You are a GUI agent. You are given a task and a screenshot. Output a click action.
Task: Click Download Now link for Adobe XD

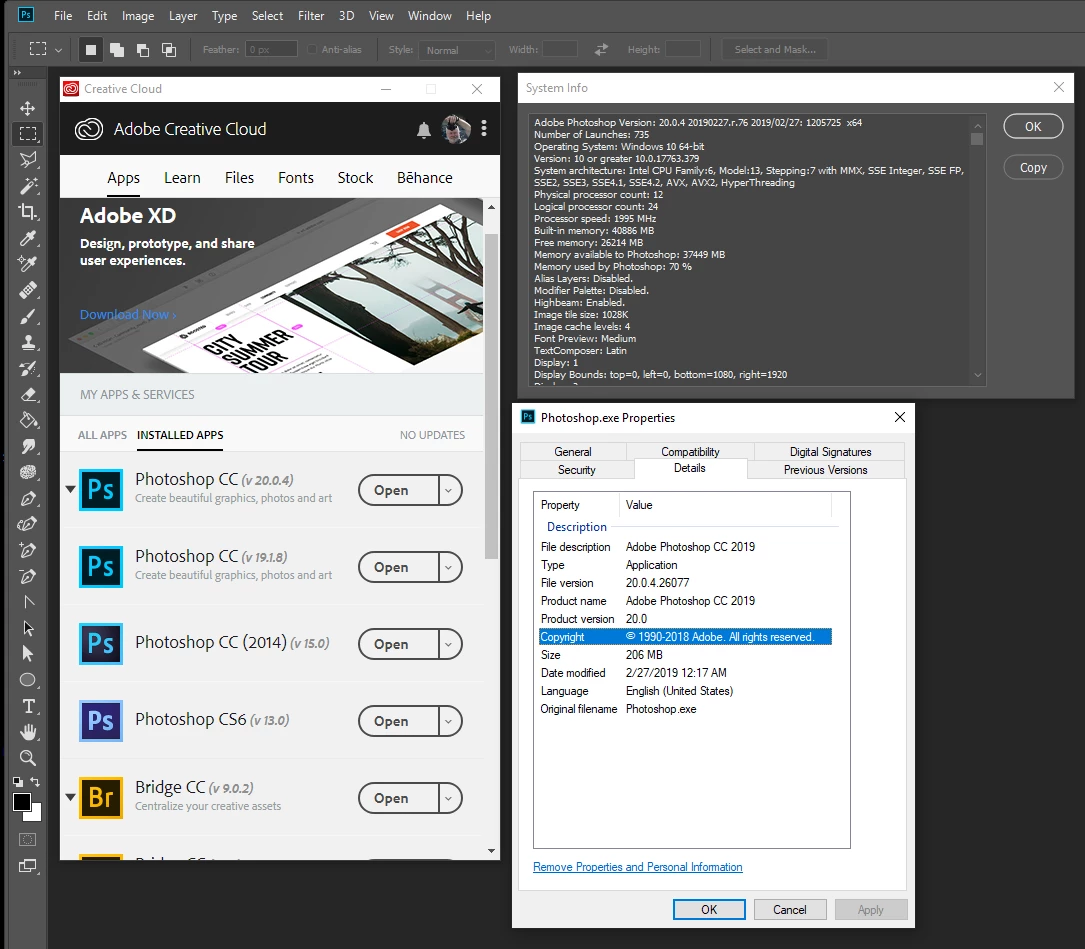tap(128, 314)
